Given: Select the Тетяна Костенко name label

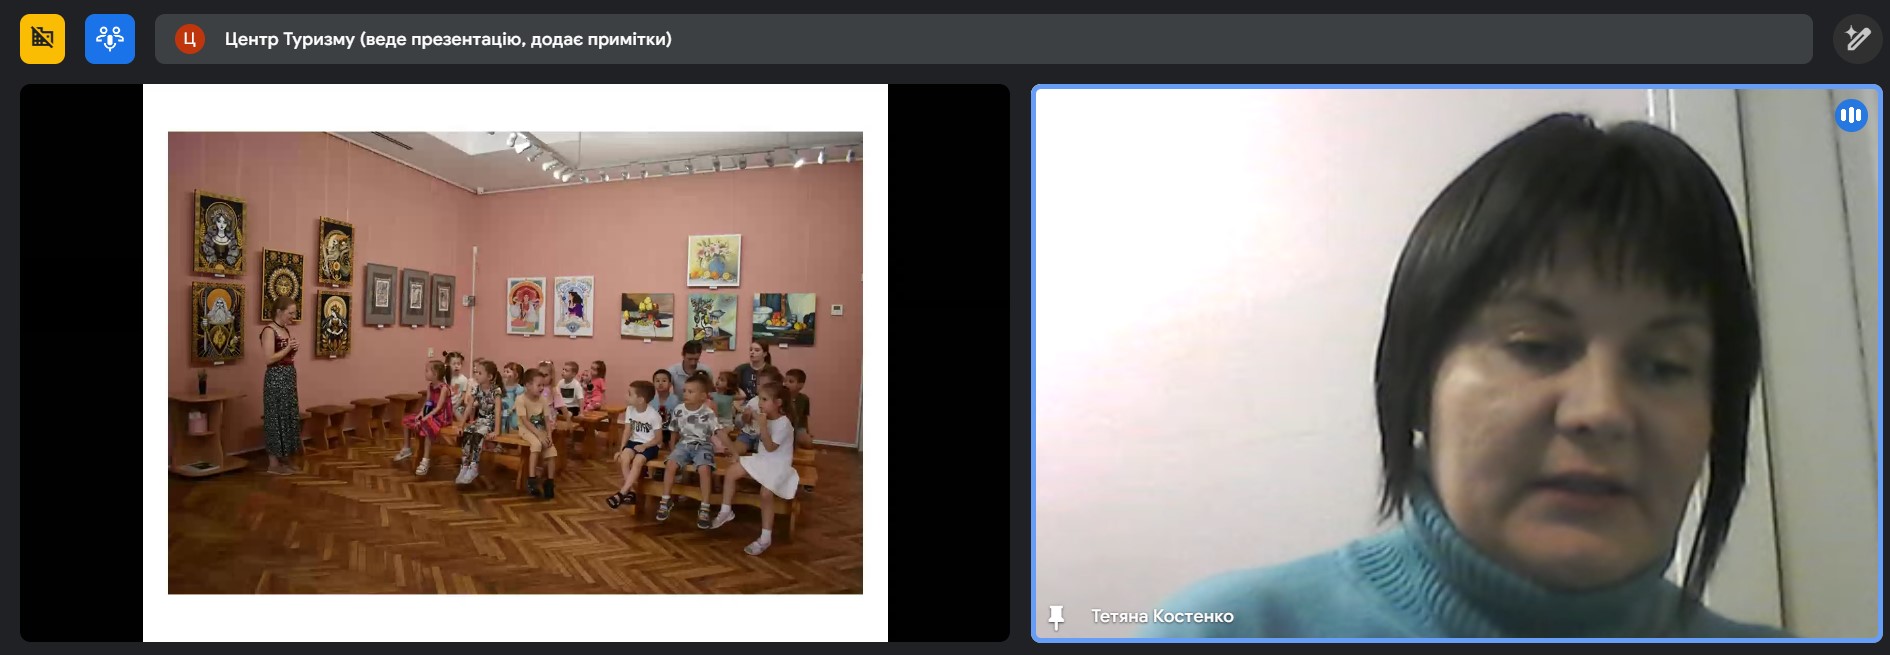Looking at the screenshot, I should tap(1162, 617).
